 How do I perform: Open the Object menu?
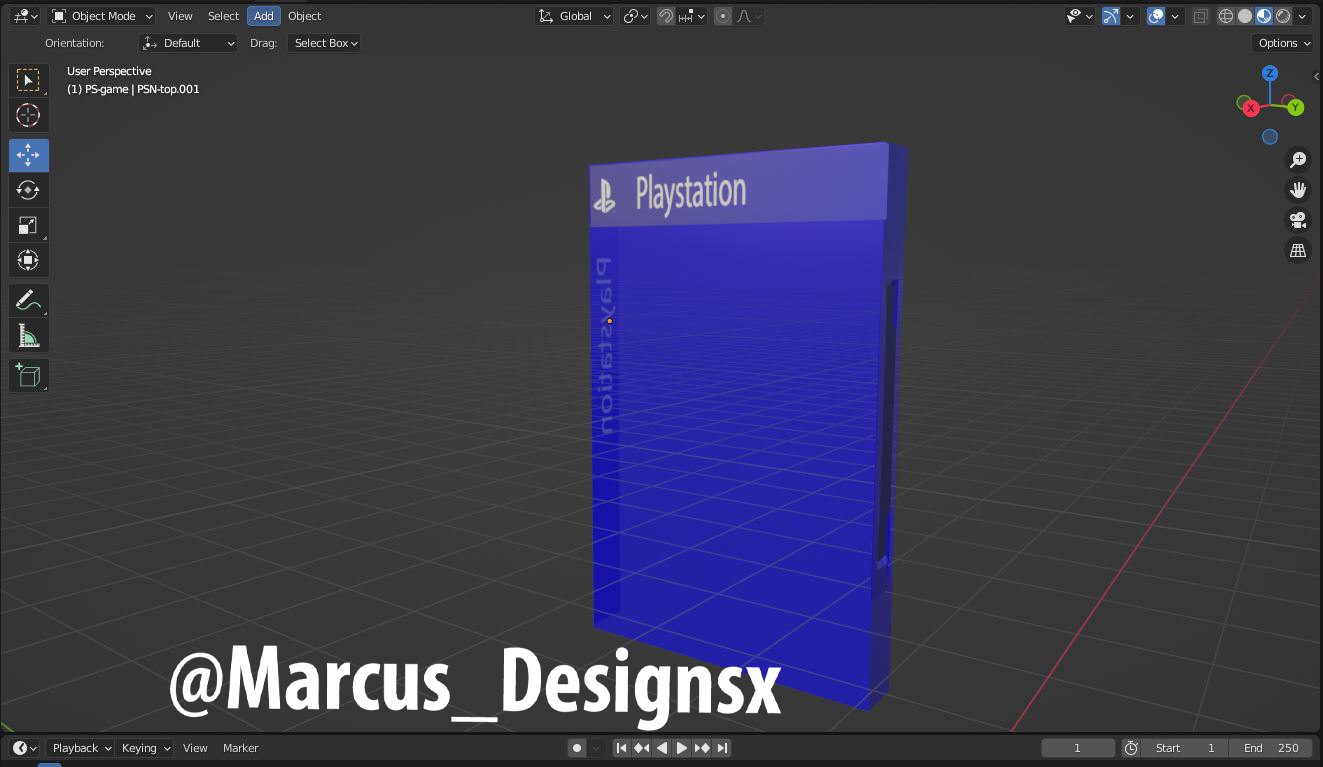[304, 16]
